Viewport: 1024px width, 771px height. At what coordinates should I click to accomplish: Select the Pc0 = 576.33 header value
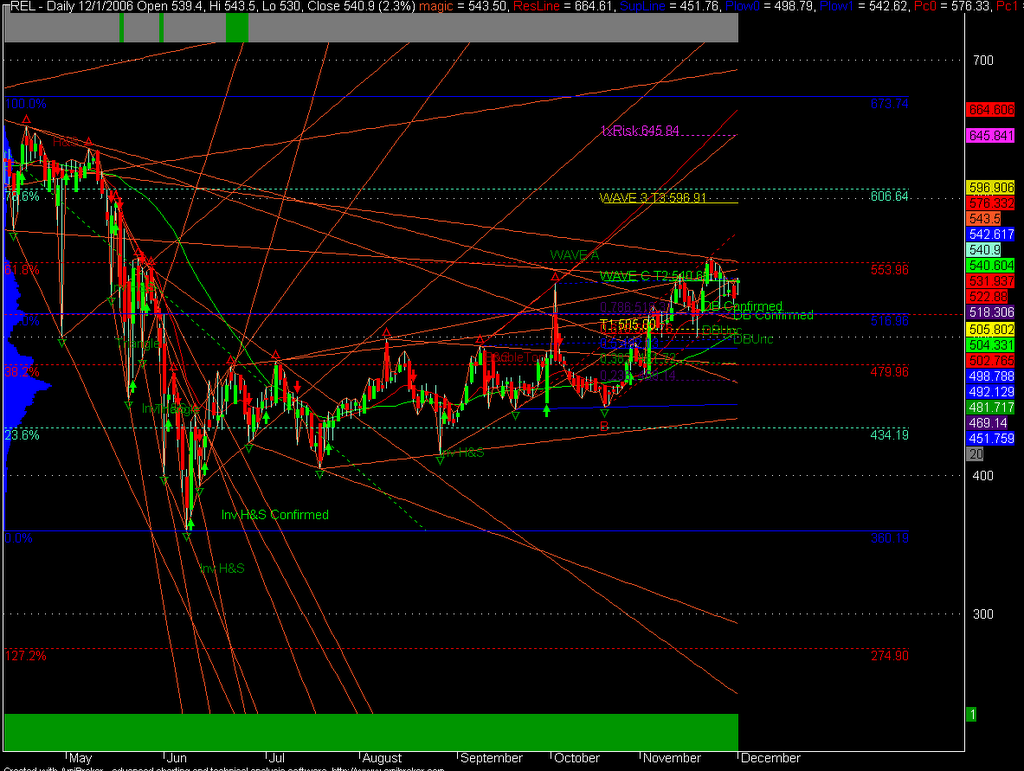pyautogui.click(x=951, y=7)
